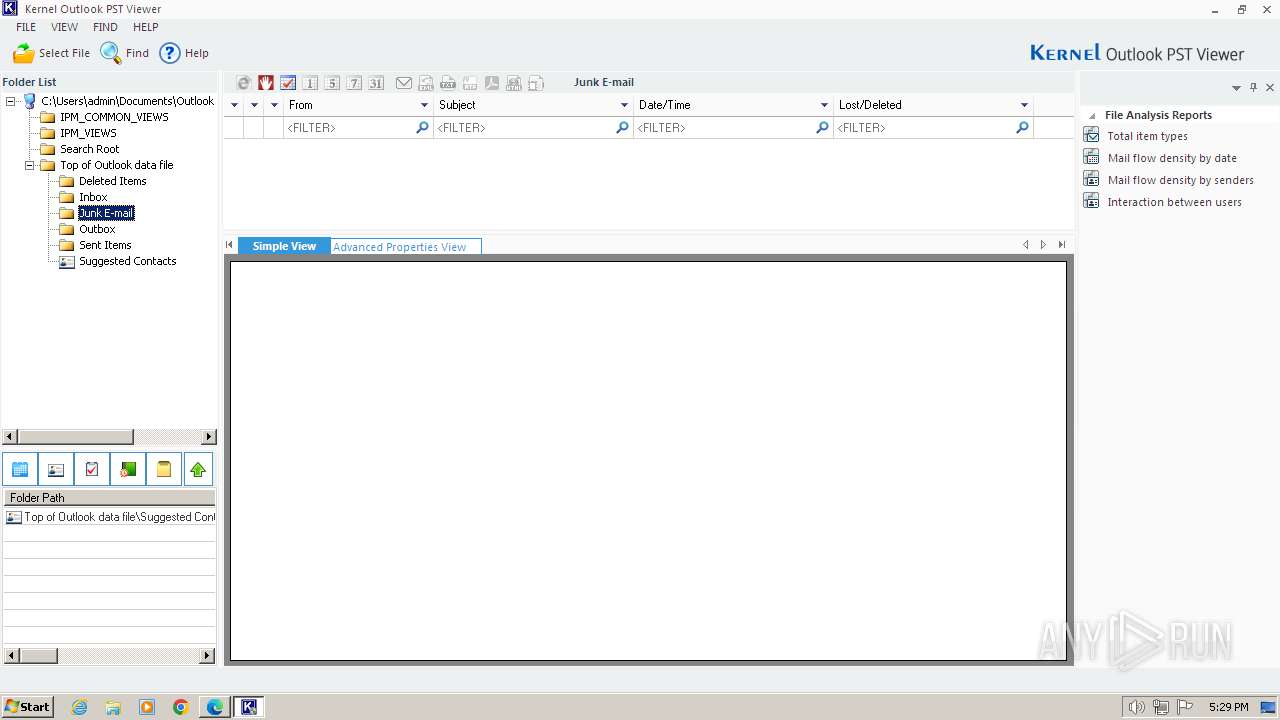Click the save as PDF icon
Viewport: 1280px width, 720px height.
[492, 83]
